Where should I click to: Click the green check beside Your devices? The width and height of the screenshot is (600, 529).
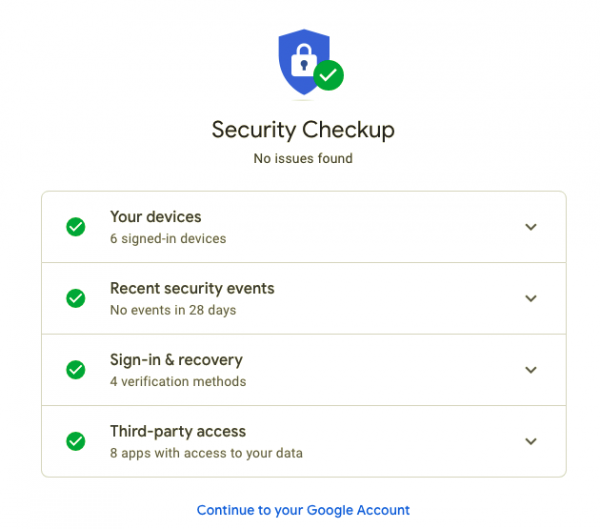point(76,227)
